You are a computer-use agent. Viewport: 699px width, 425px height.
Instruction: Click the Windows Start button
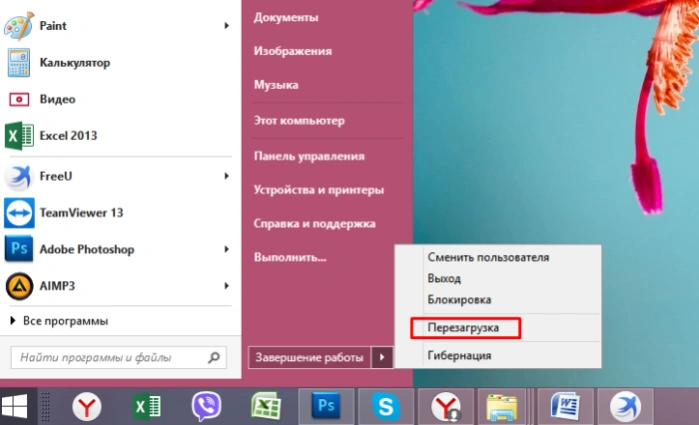[14, 406]
